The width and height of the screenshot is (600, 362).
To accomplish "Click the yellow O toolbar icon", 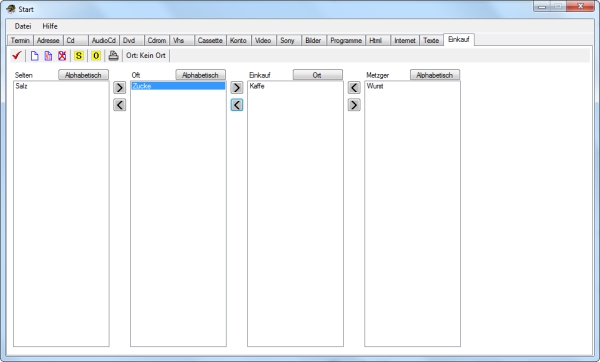I will [96, 55].
